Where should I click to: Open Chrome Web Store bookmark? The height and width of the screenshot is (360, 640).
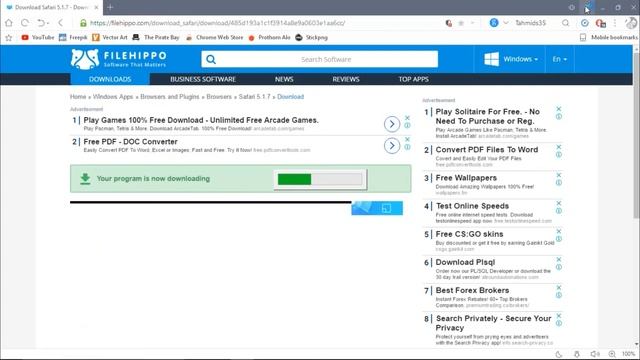[x=214, y=38]
